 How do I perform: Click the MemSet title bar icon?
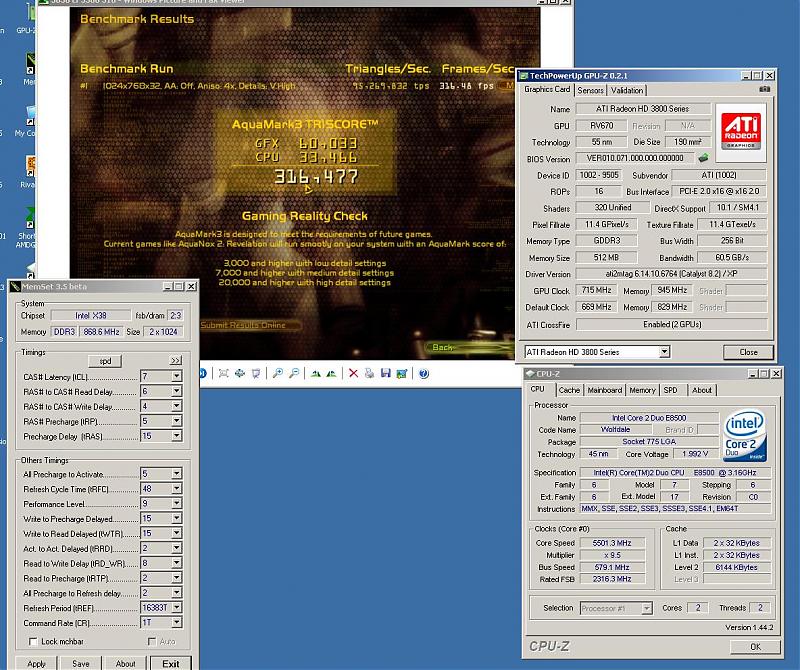(x=15, y=286)
